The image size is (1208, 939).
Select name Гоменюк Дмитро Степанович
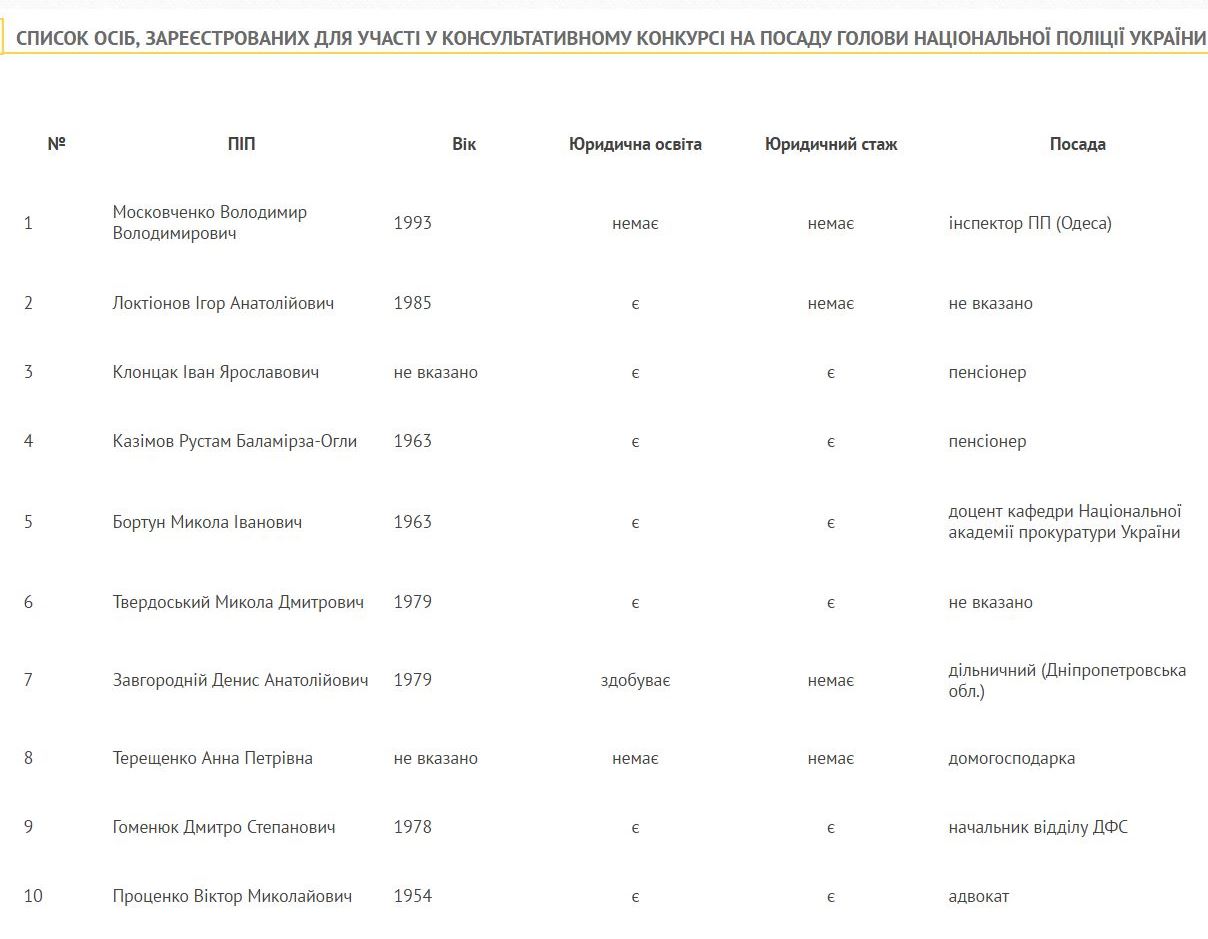coord(224,827)
